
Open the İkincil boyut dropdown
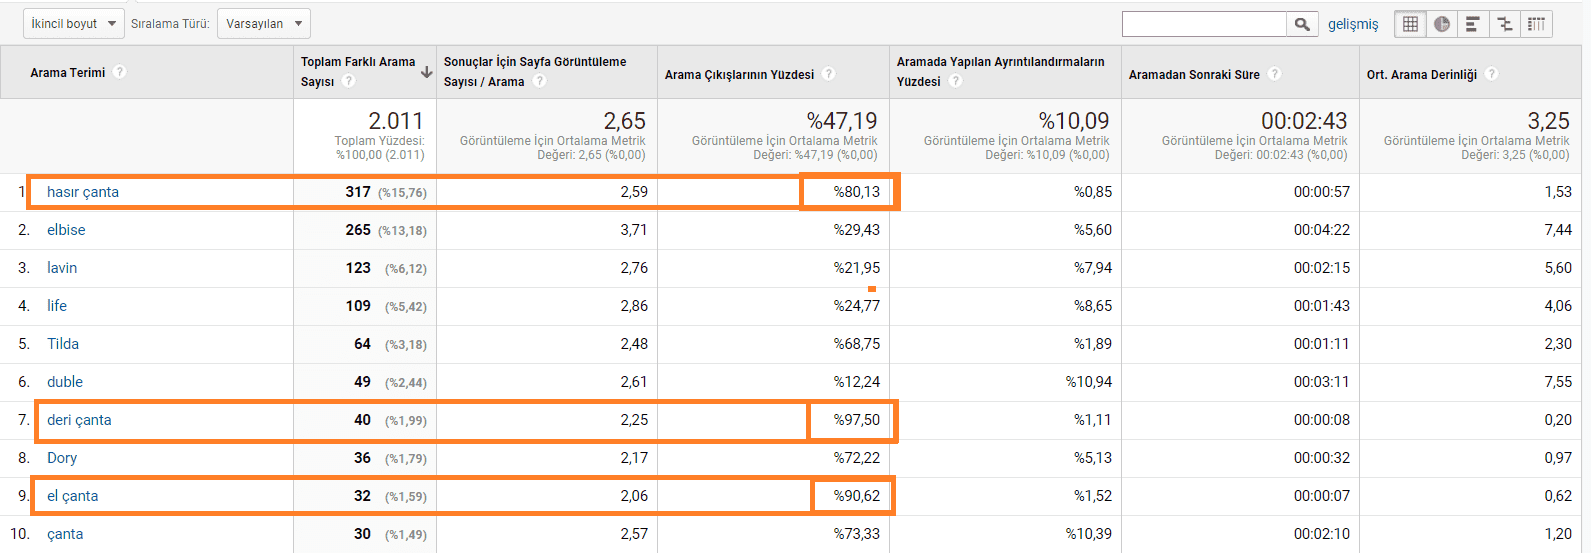click(73, 24)
